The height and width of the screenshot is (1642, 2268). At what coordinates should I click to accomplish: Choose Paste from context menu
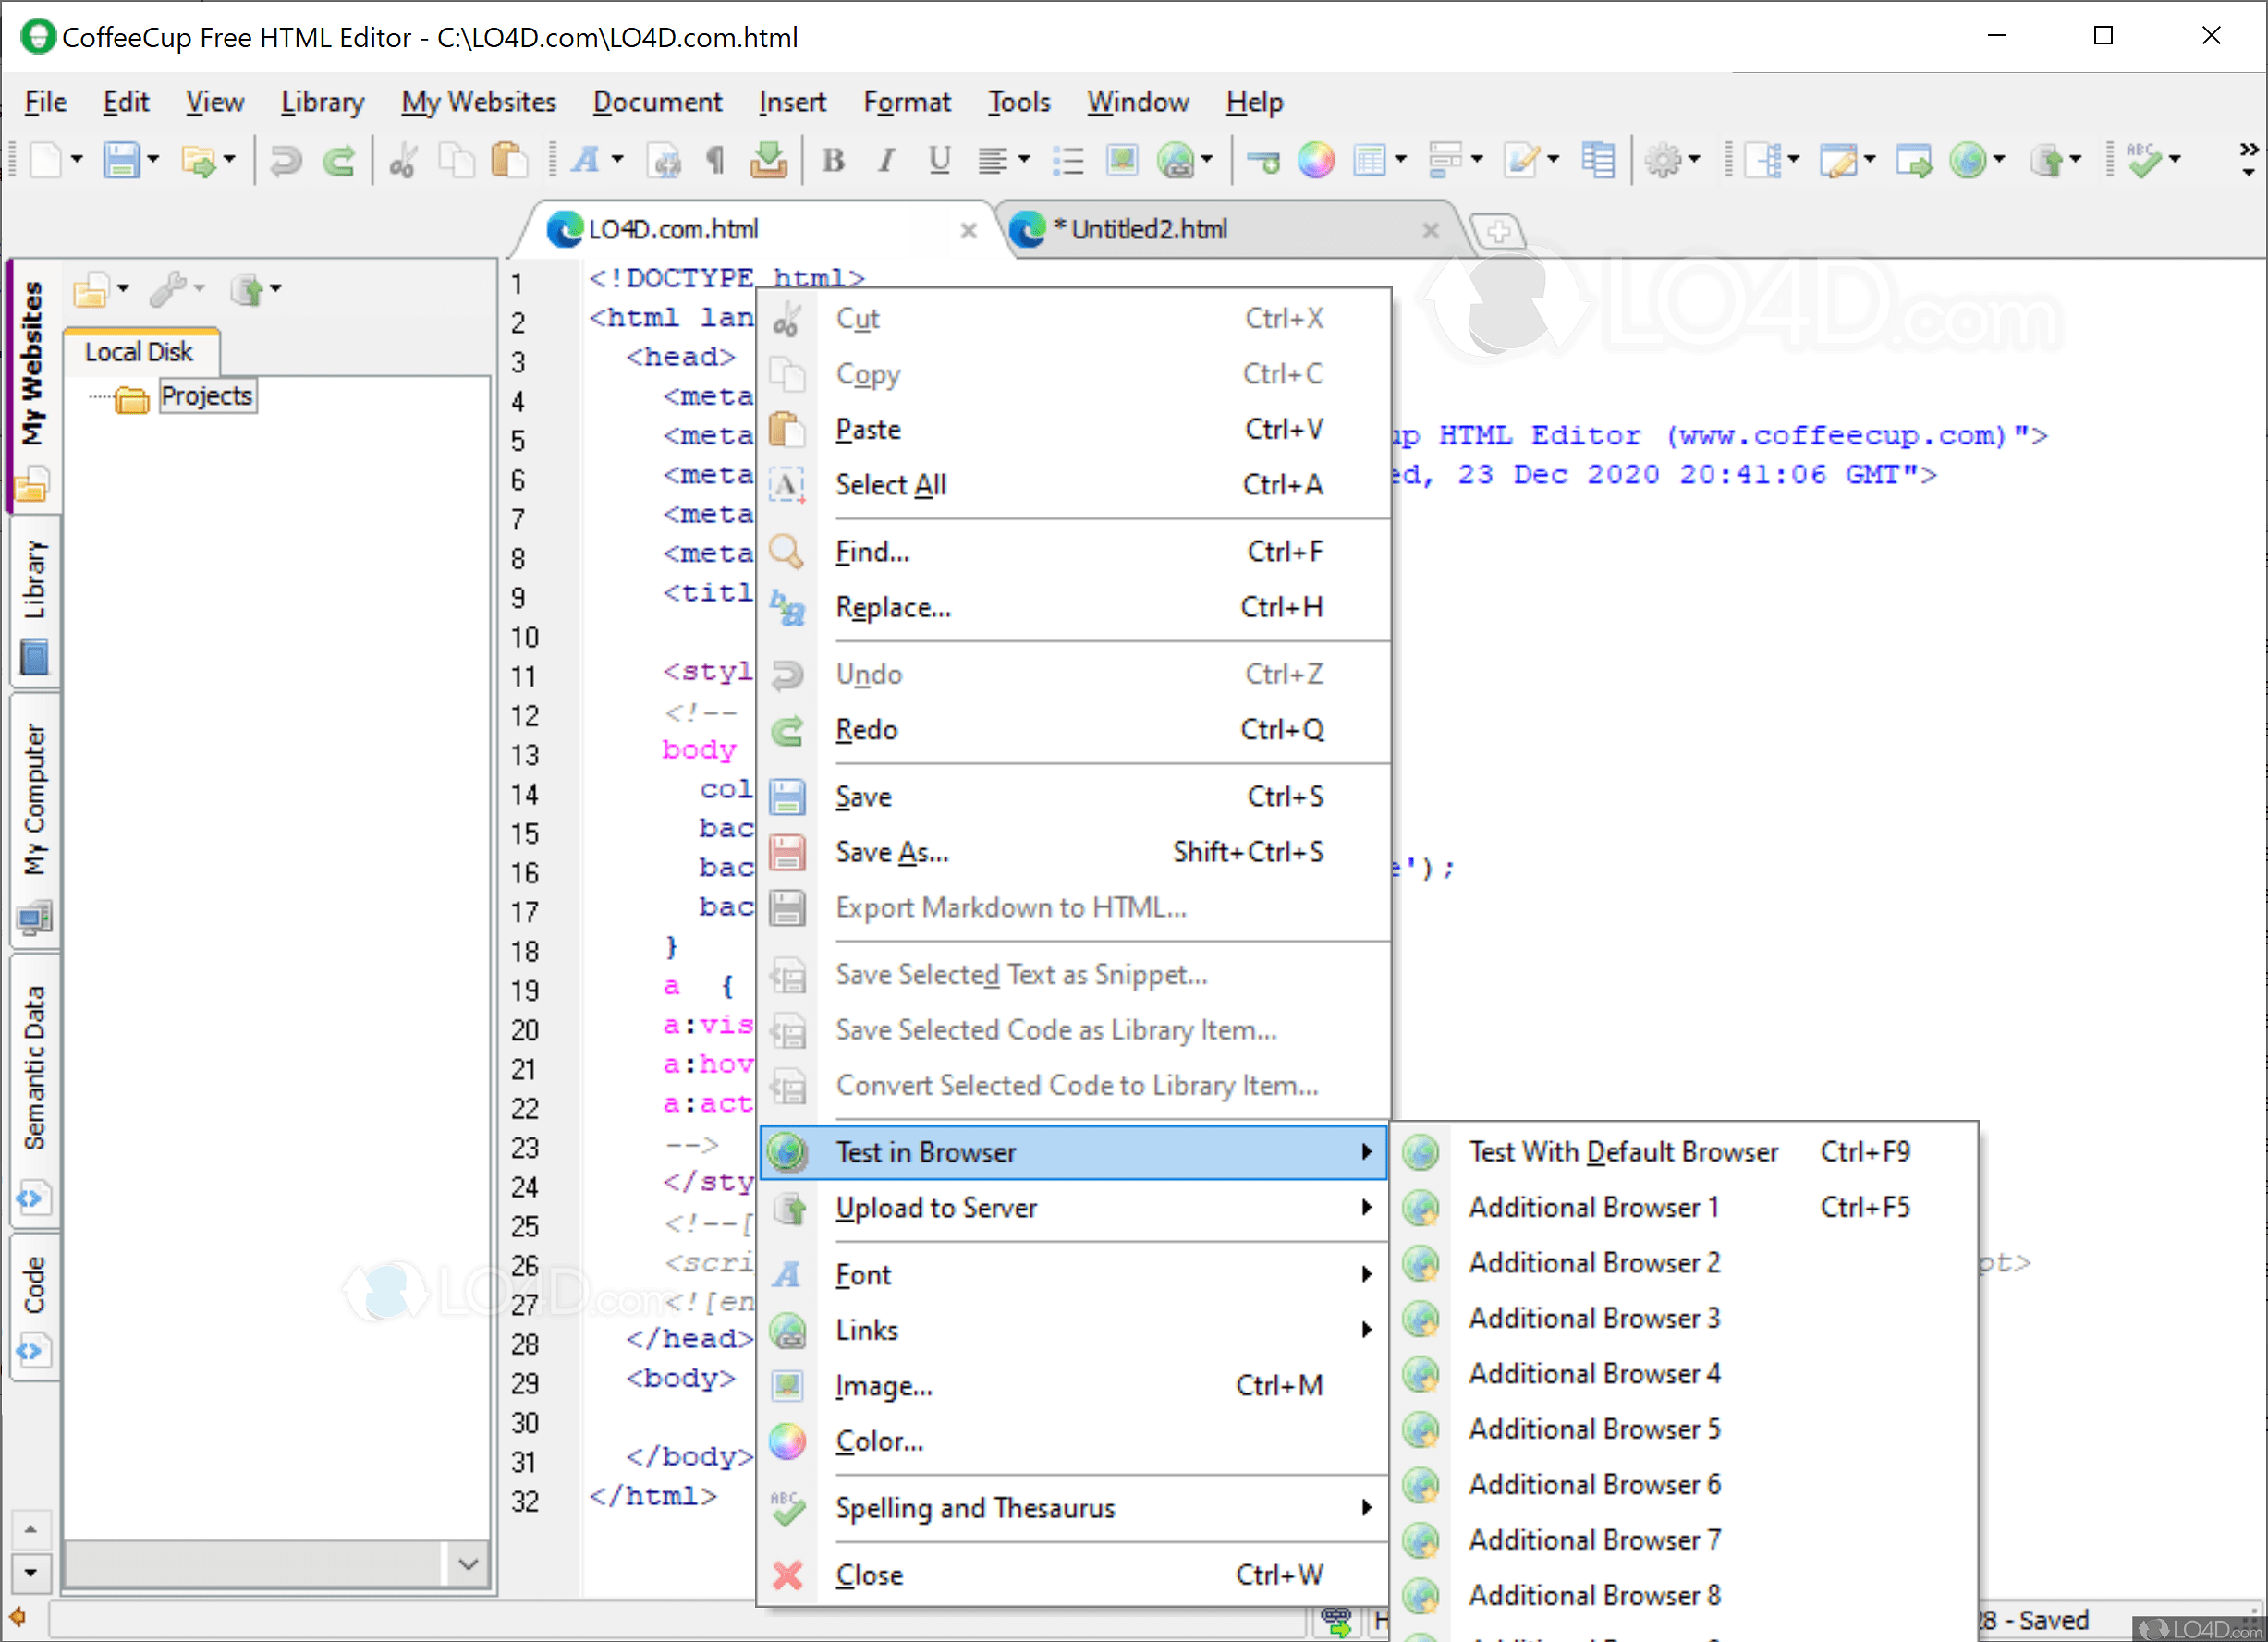click(x=1074, y=430)
